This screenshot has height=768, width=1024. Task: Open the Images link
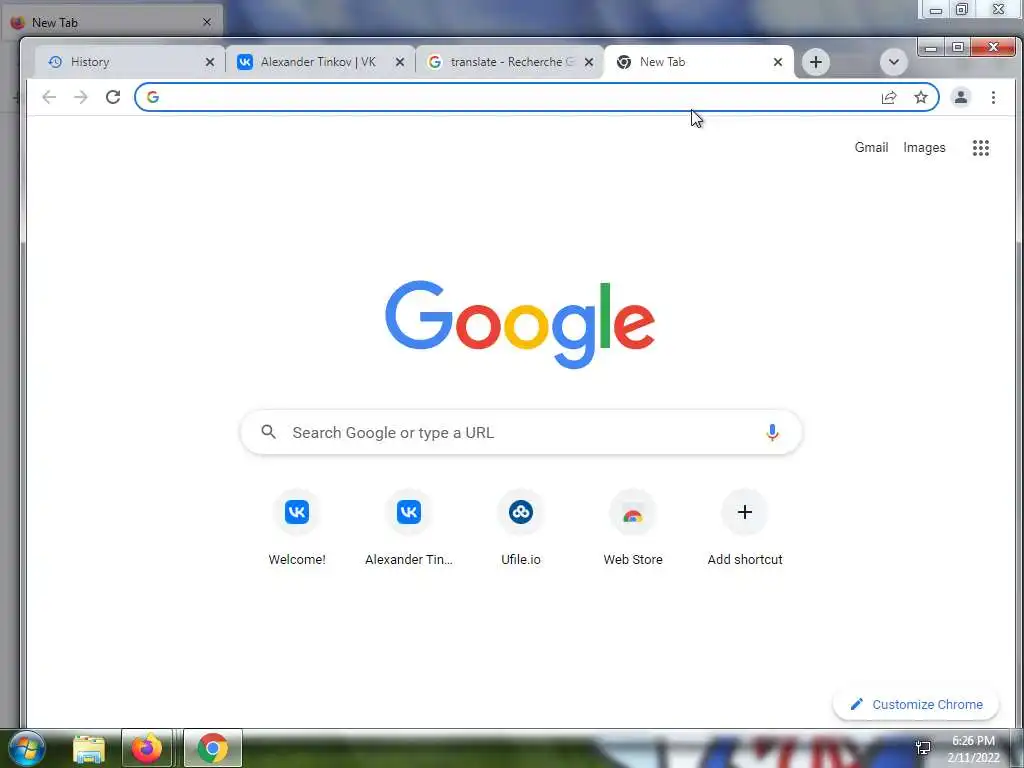click(x=924, y=148)
